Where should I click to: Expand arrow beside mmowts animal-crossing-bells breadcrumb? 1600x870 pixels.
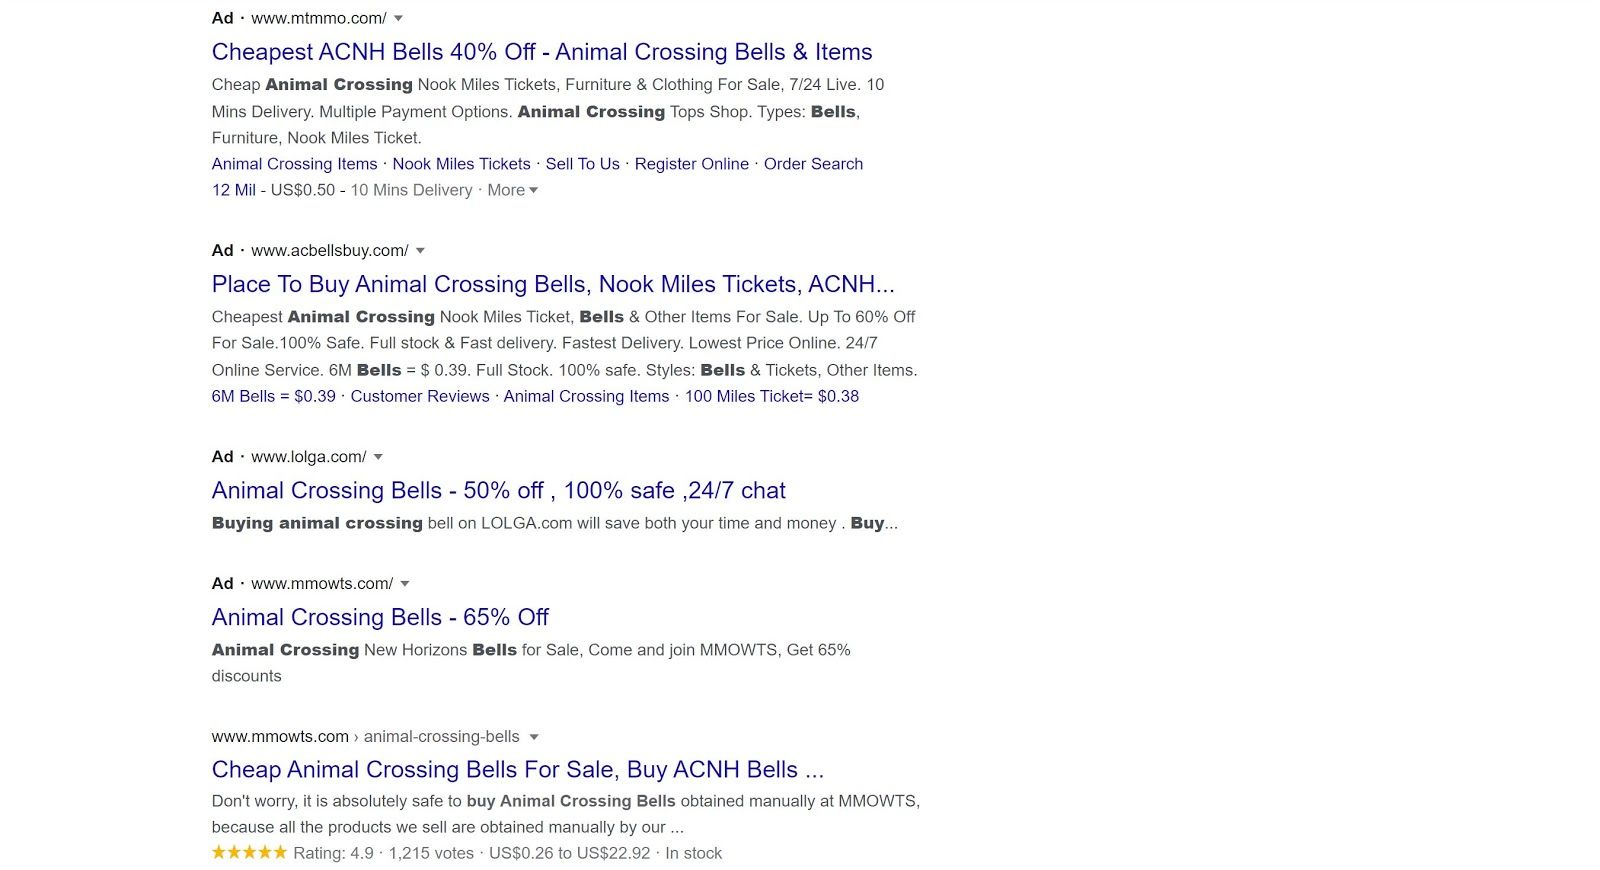pyautogui.click(x=534, y=737)
